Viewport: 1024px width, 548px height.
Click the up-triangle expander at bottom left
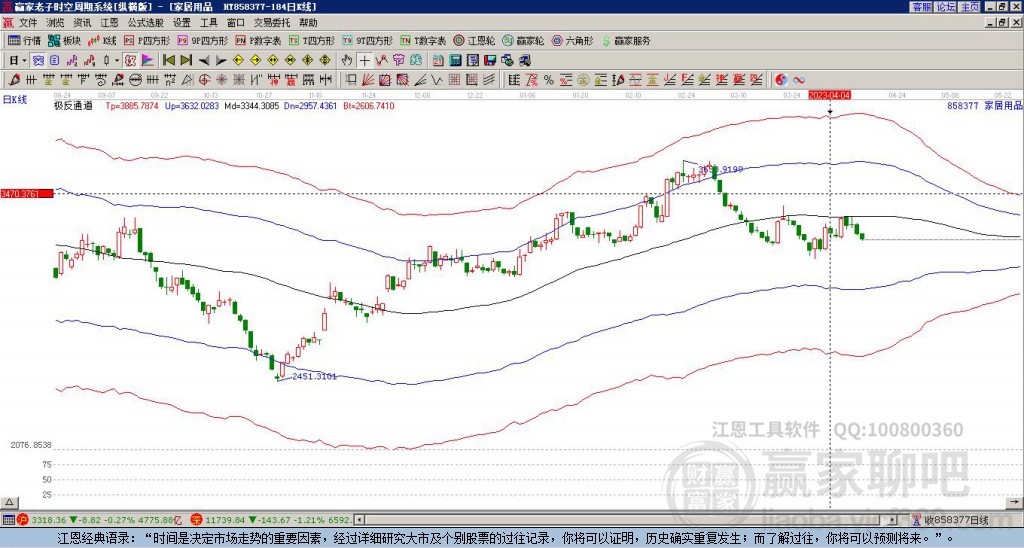click(x=8, y=502)
